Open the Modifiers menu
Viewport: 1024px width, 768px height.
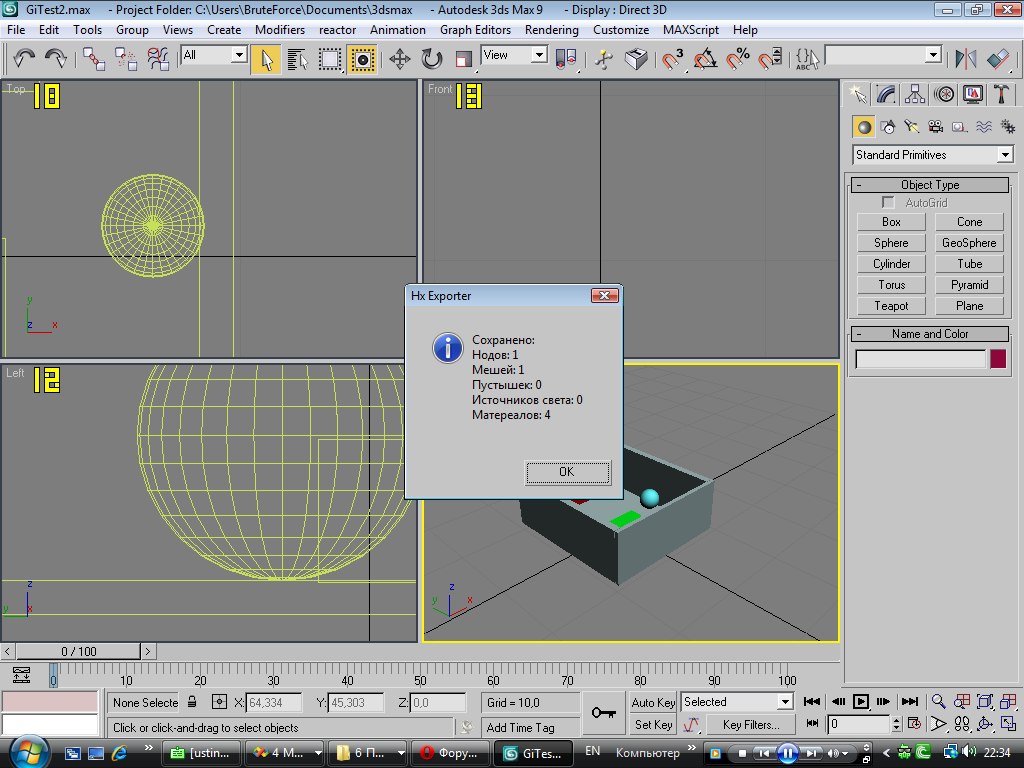(x=280, y=30)
